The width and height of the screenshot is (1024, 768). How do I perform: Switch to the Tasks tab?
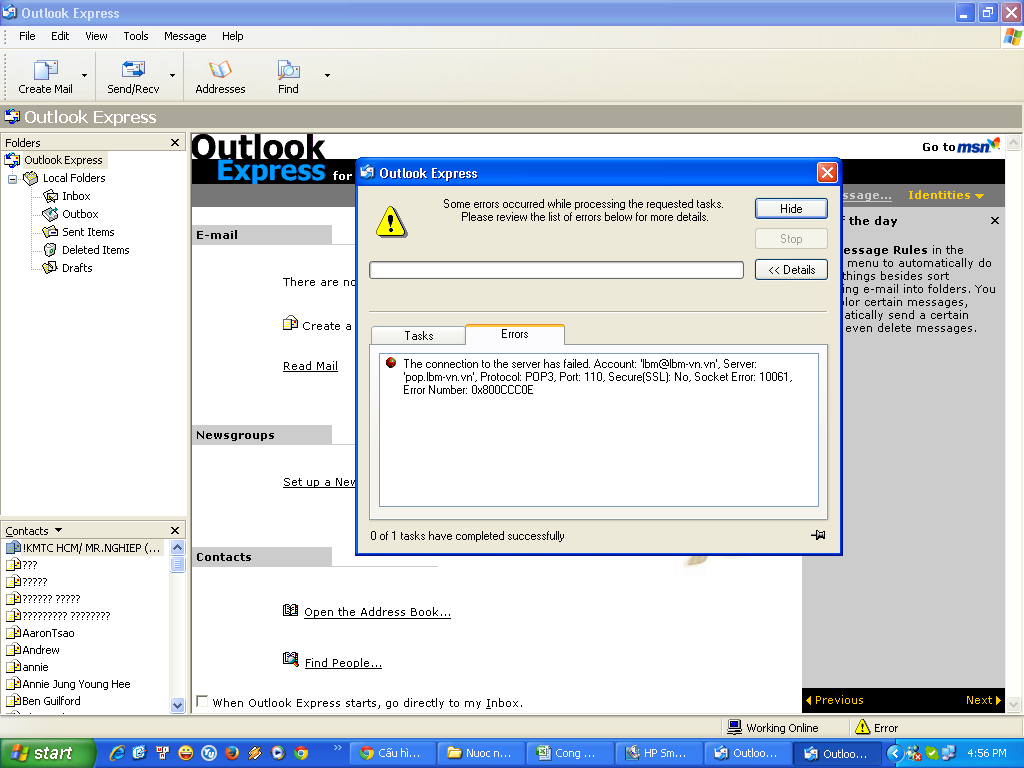coord(419,336)
